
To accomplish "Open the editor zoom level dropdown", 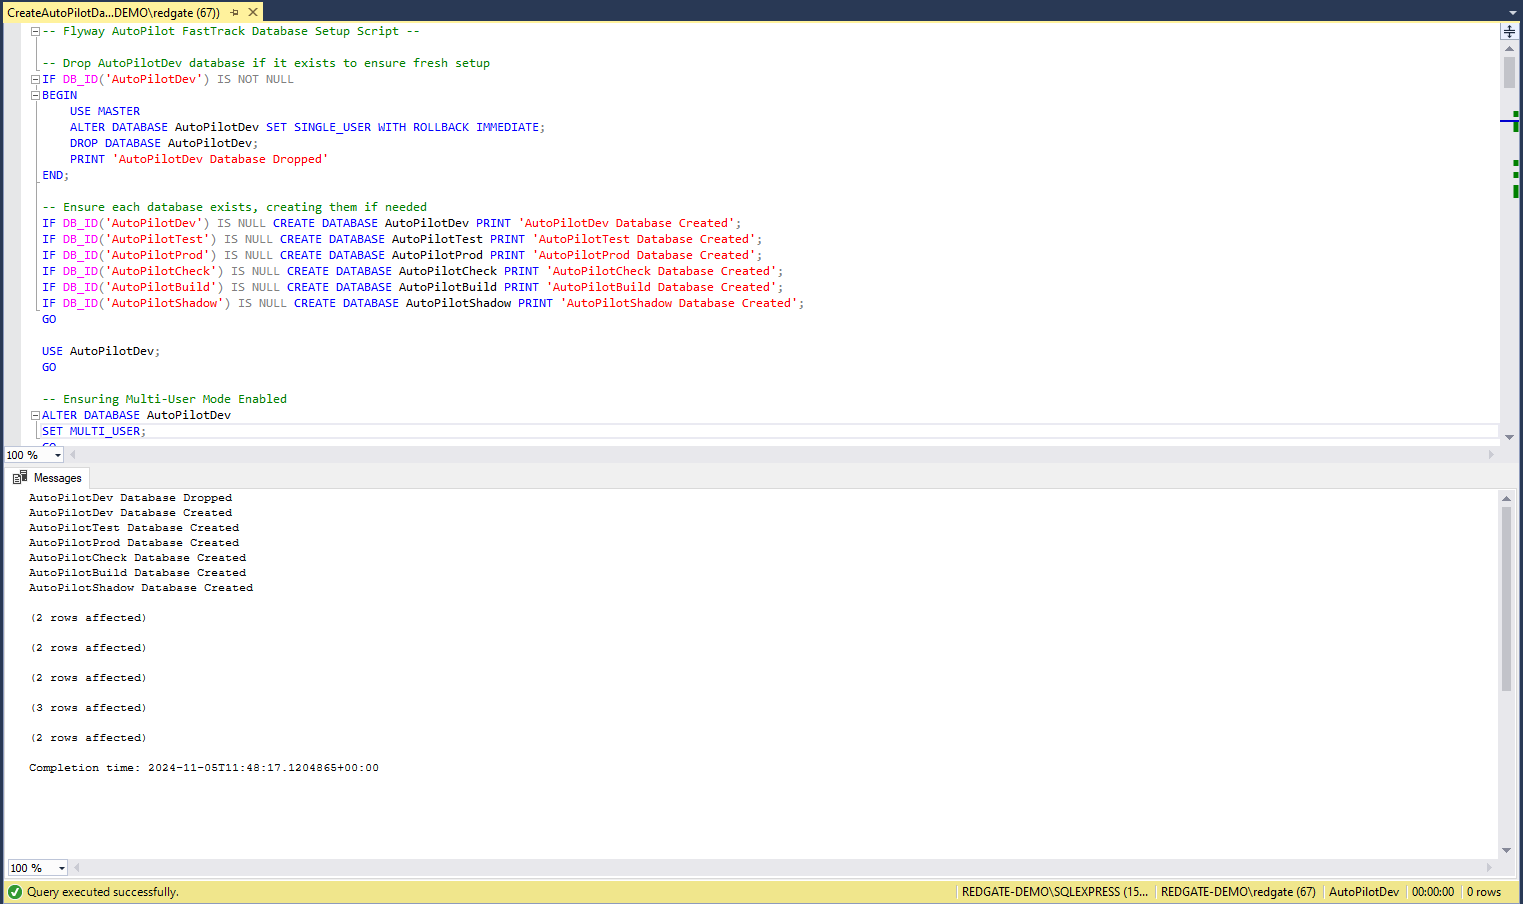I will tap(58, 456).
